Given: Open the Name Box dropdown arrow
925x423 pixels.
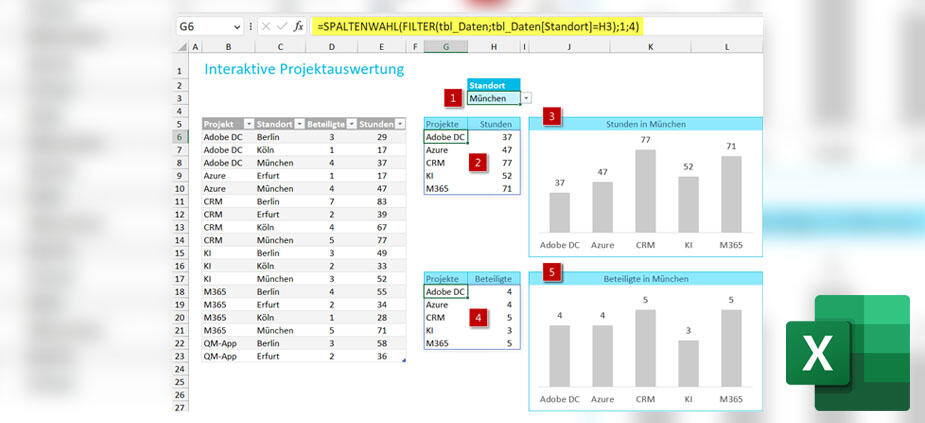Looking at the screenshot, I should tap(236, 26).
